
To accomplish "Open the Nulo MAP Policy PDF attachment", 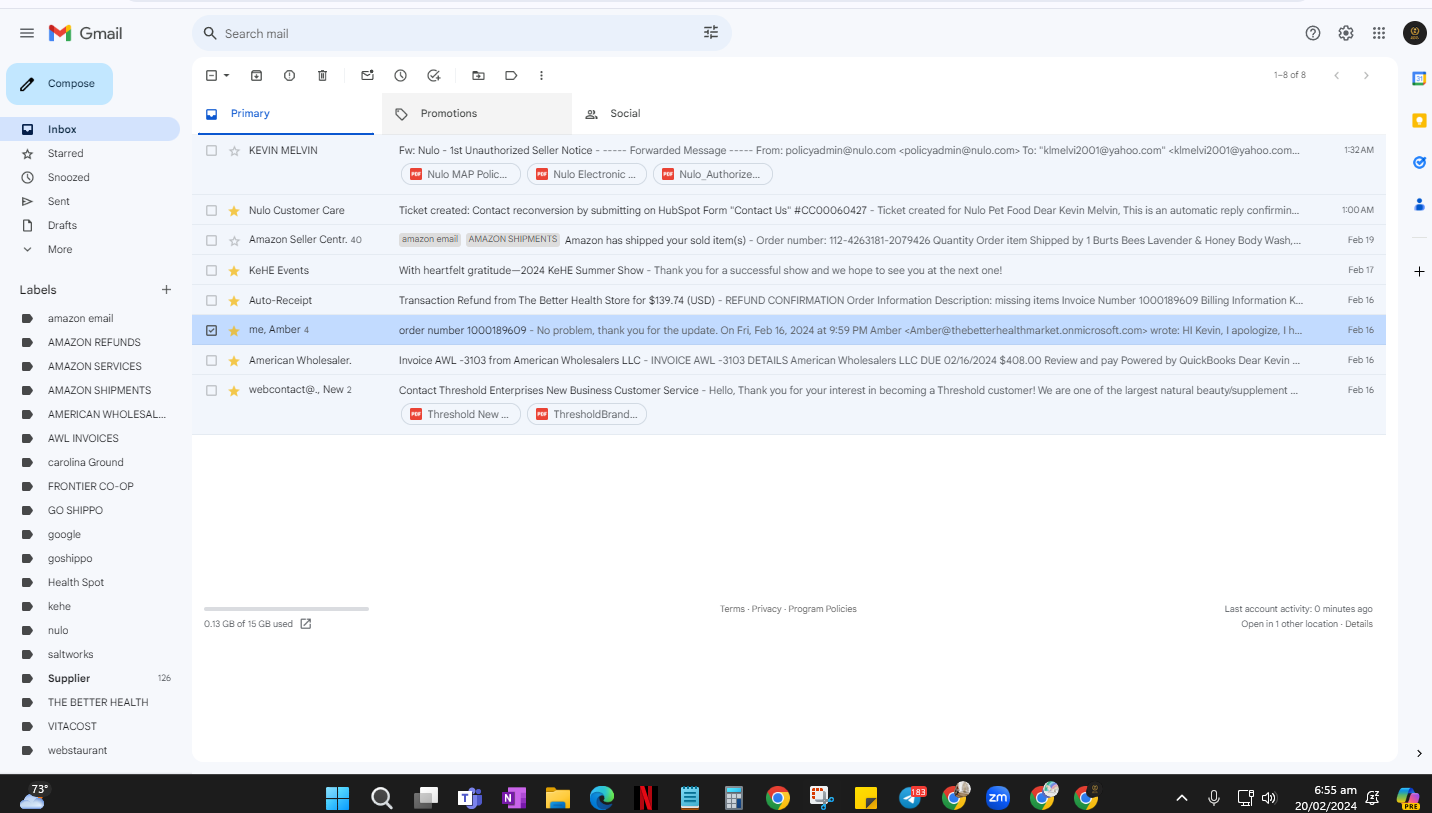I will tap(461, 174).
